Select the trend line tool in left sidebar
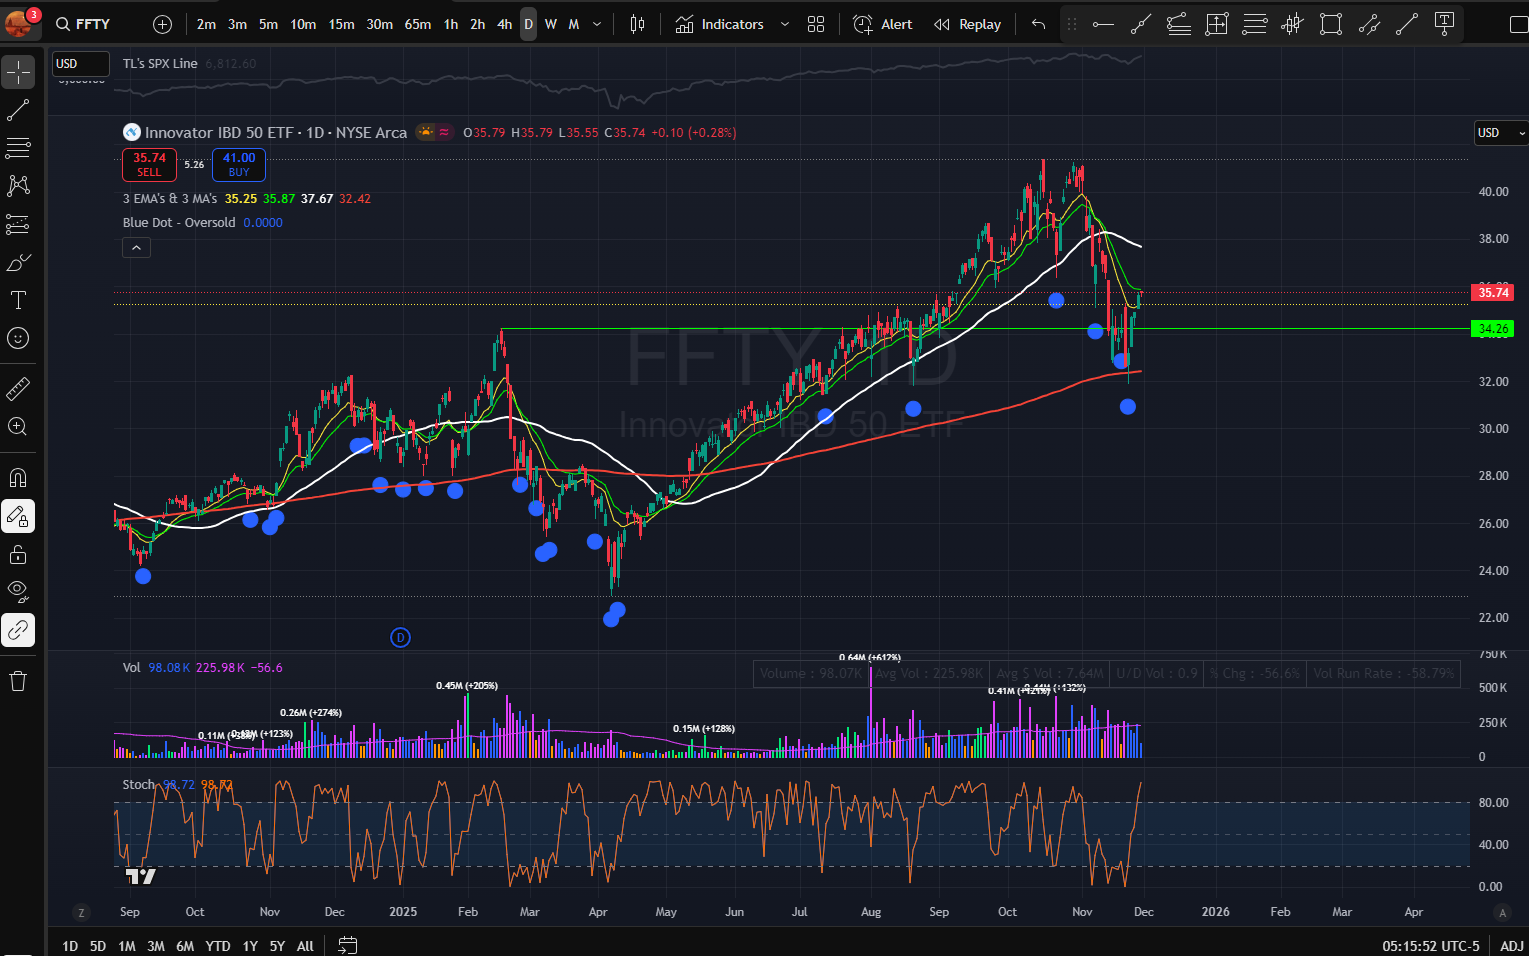The height and width of the screenshot is (956, 1529). (18, 110)
